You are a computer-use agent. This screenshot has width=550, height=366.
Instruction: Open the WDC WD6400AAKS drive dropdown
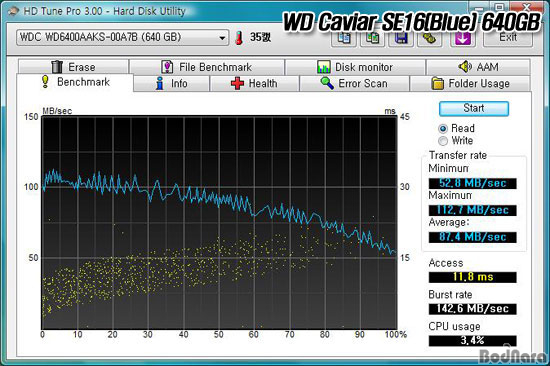click(122, 38)
